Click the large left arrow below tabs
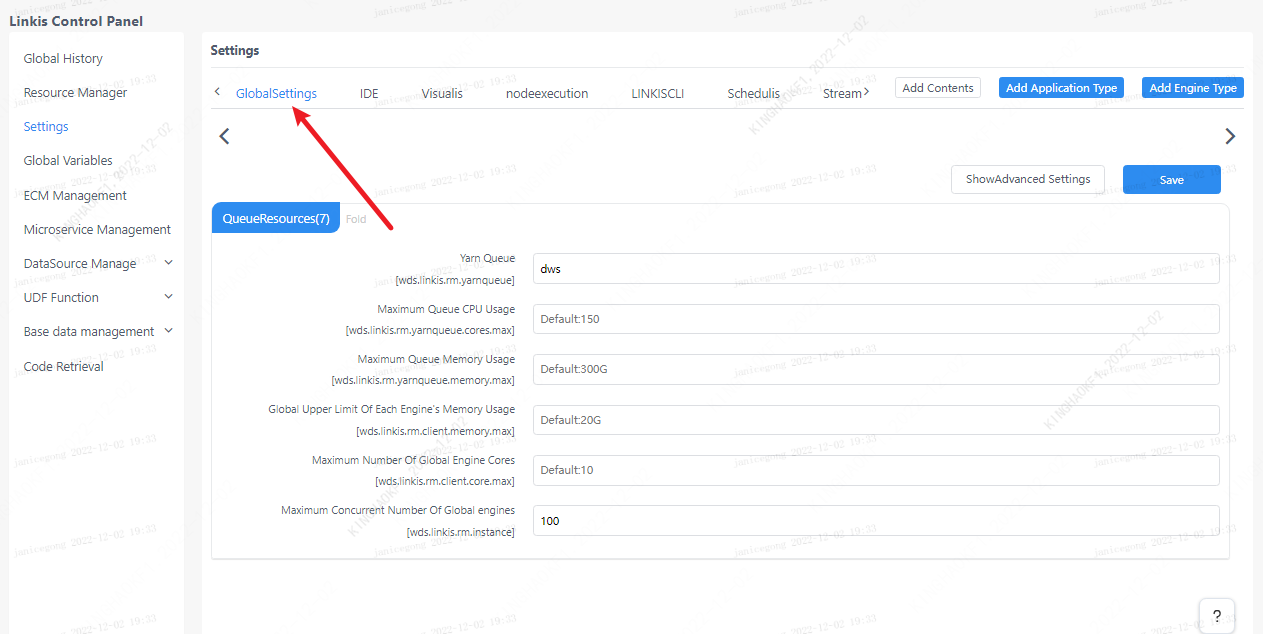Image resolution: width=1263 pixels, height=634 pixels. (224, 136)
